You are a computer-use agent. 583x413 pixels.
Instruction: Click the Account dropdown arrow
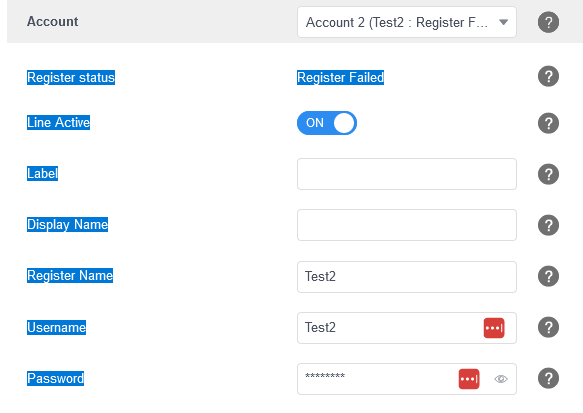tap(503, 22)
